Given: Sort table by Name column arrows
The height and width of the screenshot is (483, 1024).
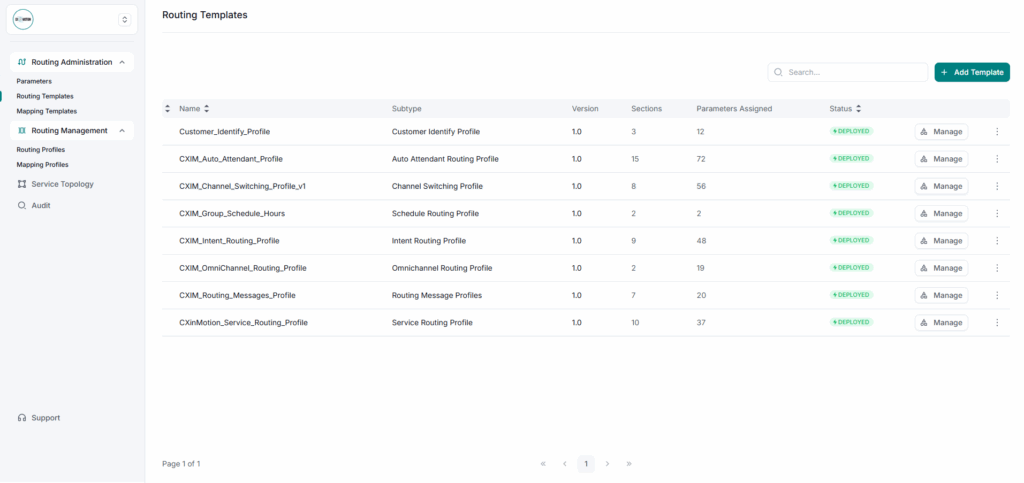Looking at the screenshot, I should (x=206, y=108).
